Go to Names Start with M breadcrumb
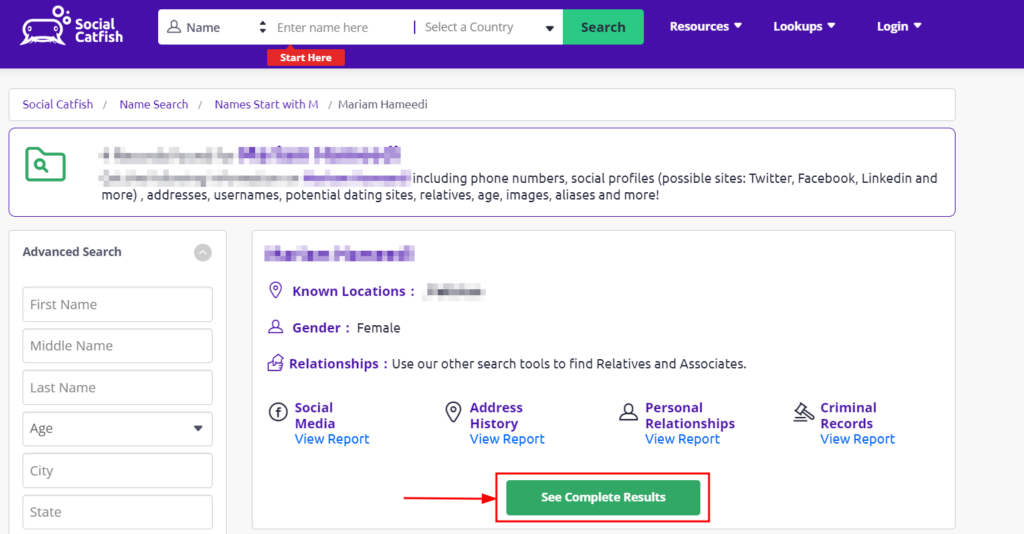Screen dimensions: 1024x534 pyautogui.click(x=266, y=104)
